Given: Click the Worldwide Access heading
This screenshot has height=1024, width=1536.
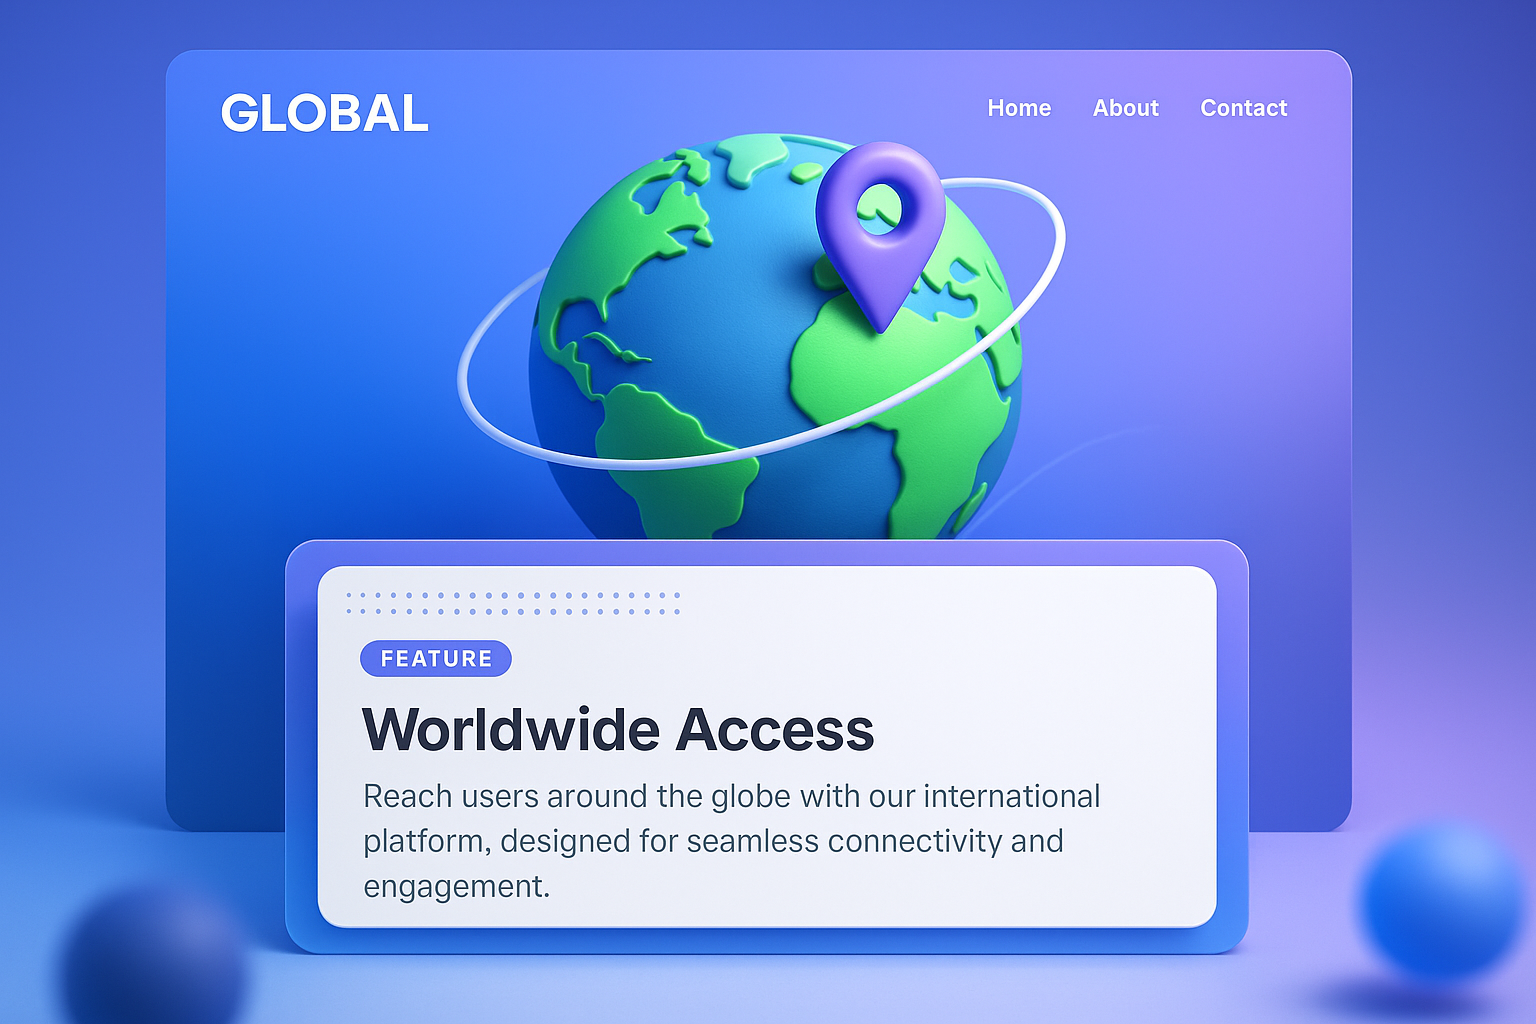Looking at the screenshot, I should point(618,728).
